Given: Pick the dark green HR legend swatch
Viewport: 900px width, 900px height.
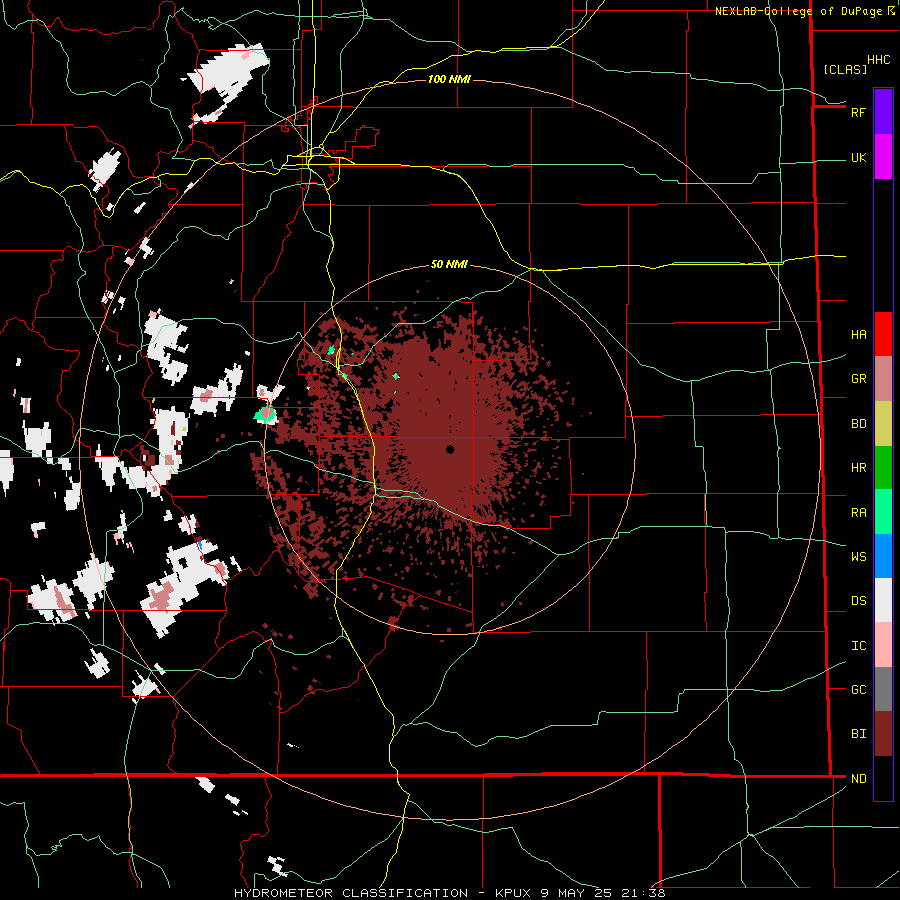Looking at the screenshot, I should pyautogui.click(x=883, y=467).
